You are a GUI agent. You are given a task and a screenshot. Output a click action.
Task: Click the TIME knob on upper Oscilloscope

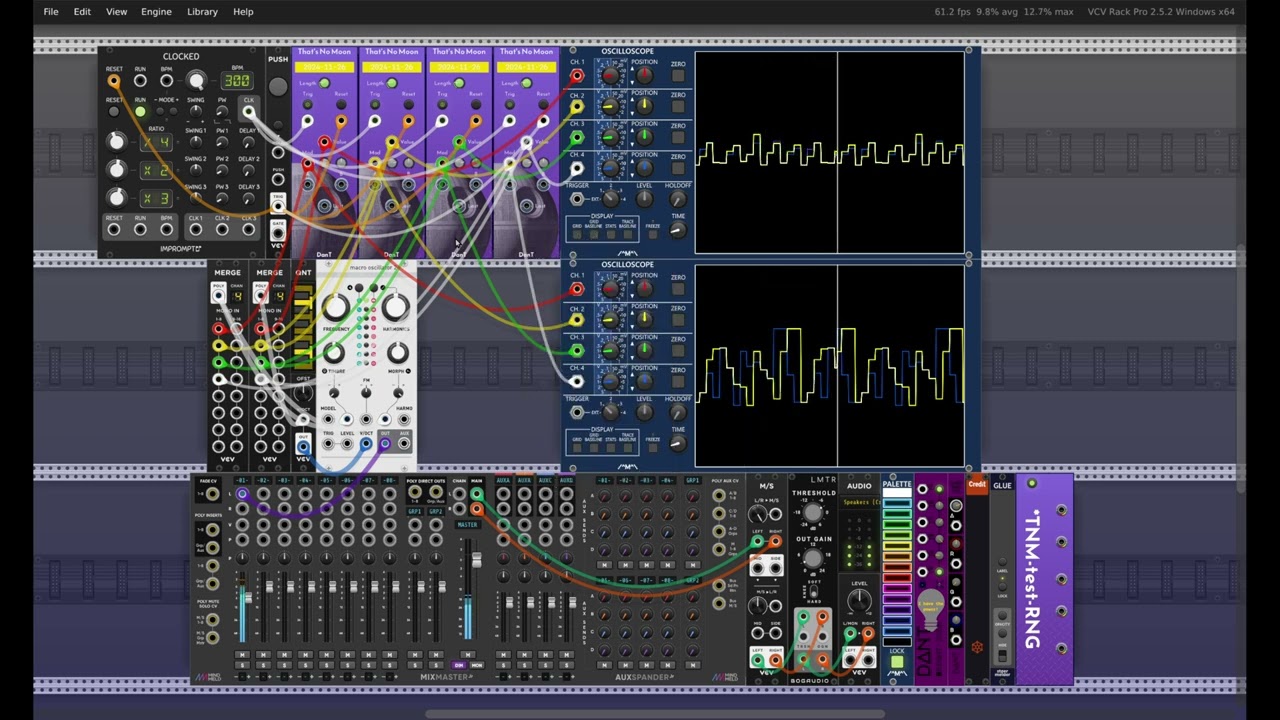point(678,231)
